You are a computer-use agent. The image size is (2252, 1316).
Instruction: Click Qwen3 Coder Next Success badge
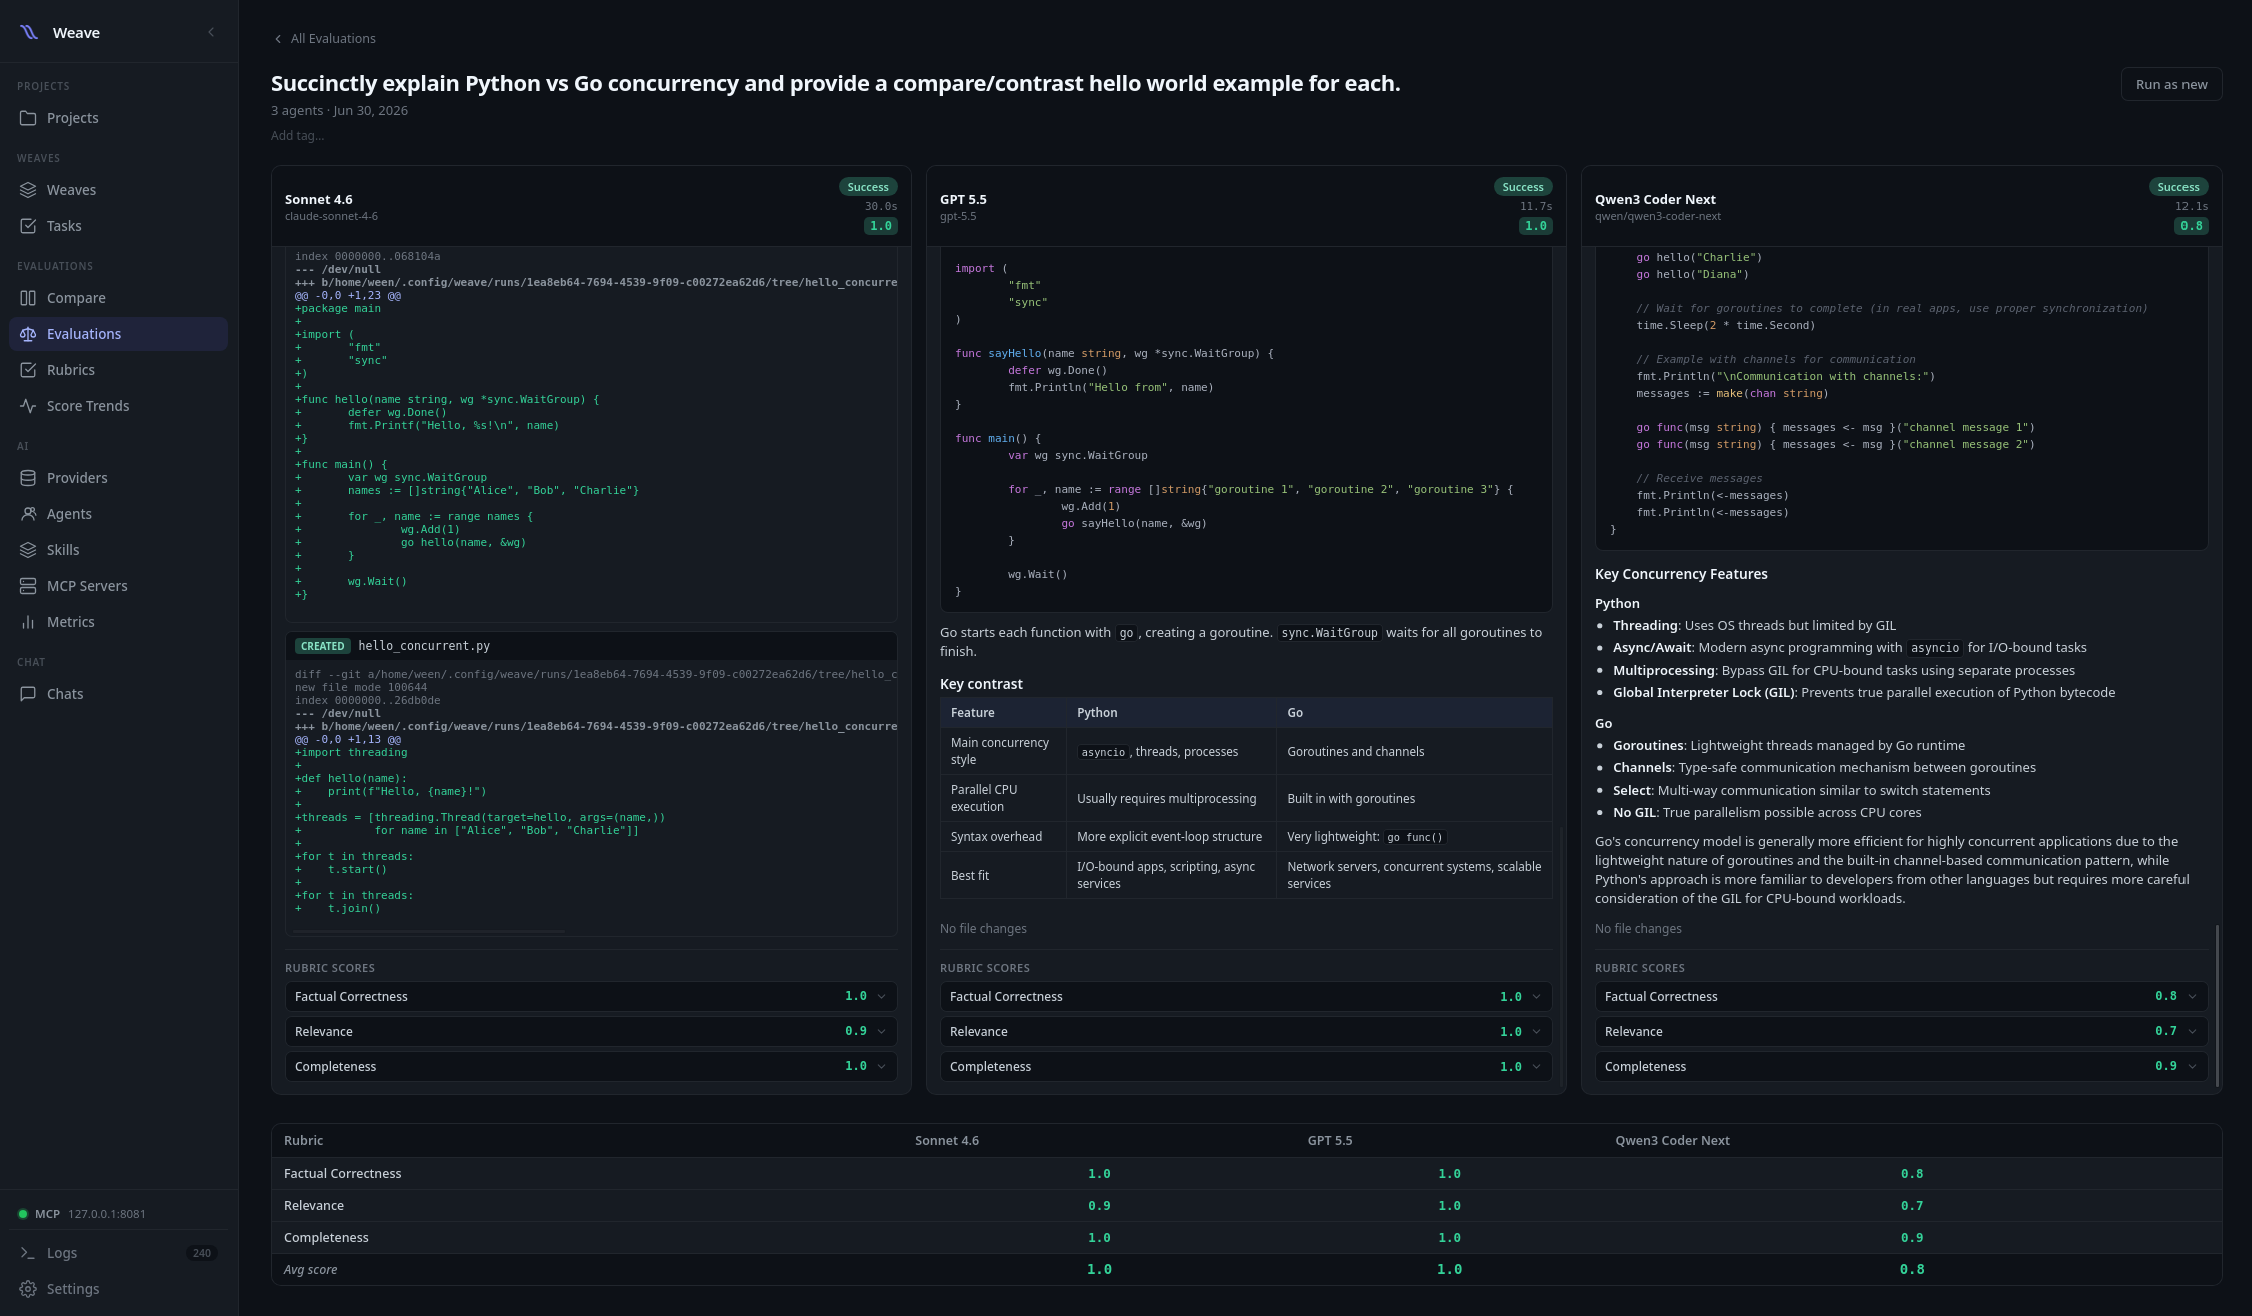click(2178, 187)
